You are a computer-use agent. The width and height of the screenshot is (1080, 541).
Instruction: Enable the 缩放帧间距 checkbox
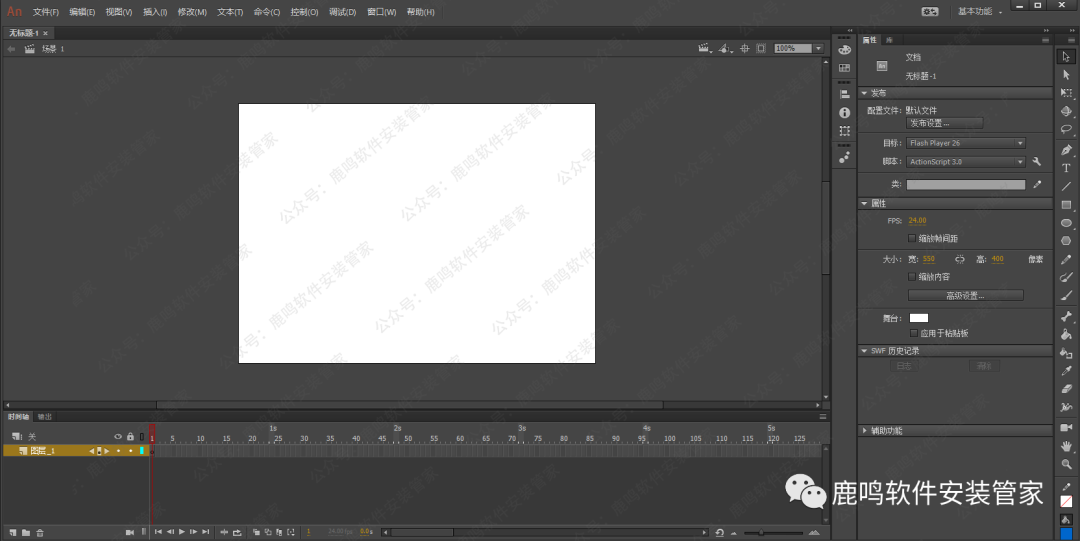[911, 239]
